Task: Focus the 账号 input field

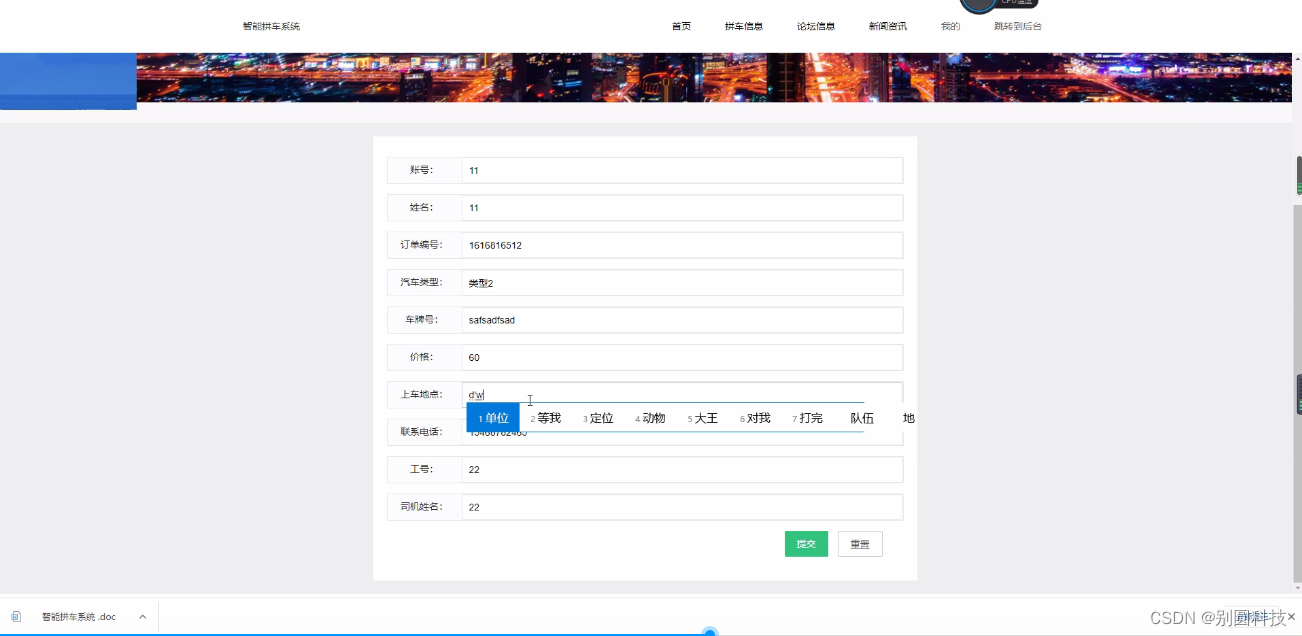Action: click(682, 170)
